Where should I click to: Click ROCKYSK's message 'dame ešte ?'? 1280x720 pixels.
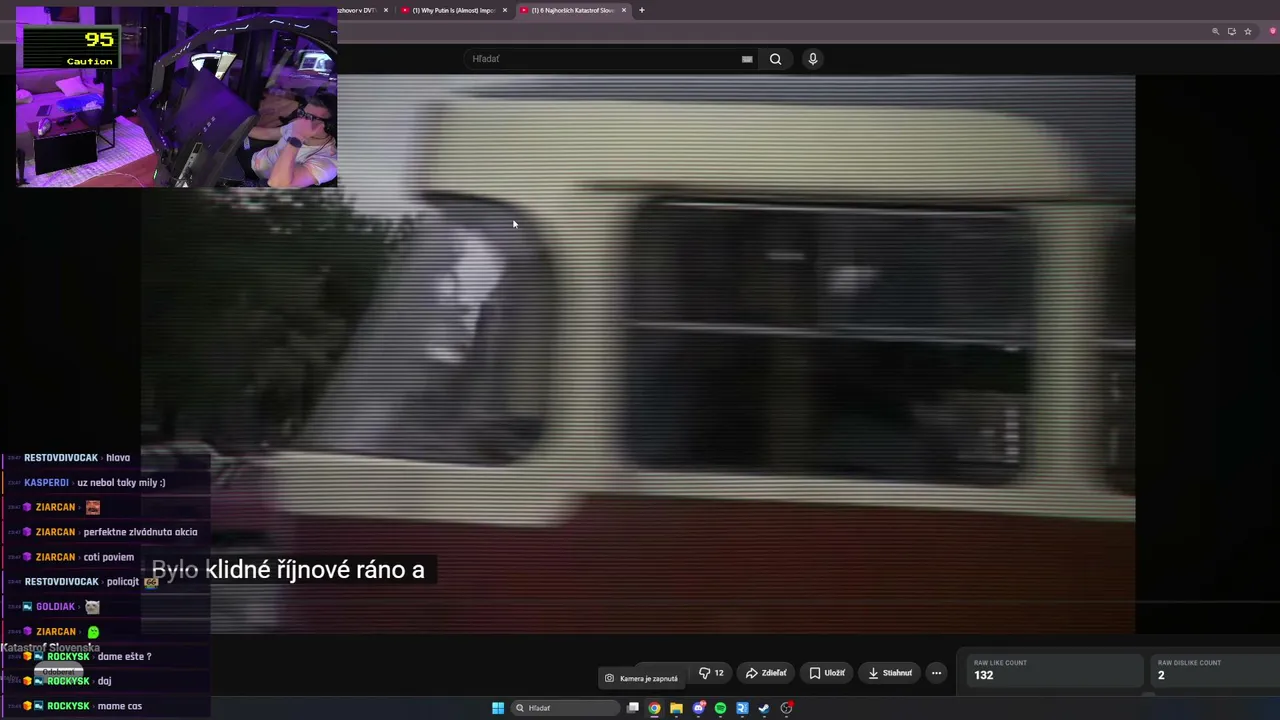(124, 657)
